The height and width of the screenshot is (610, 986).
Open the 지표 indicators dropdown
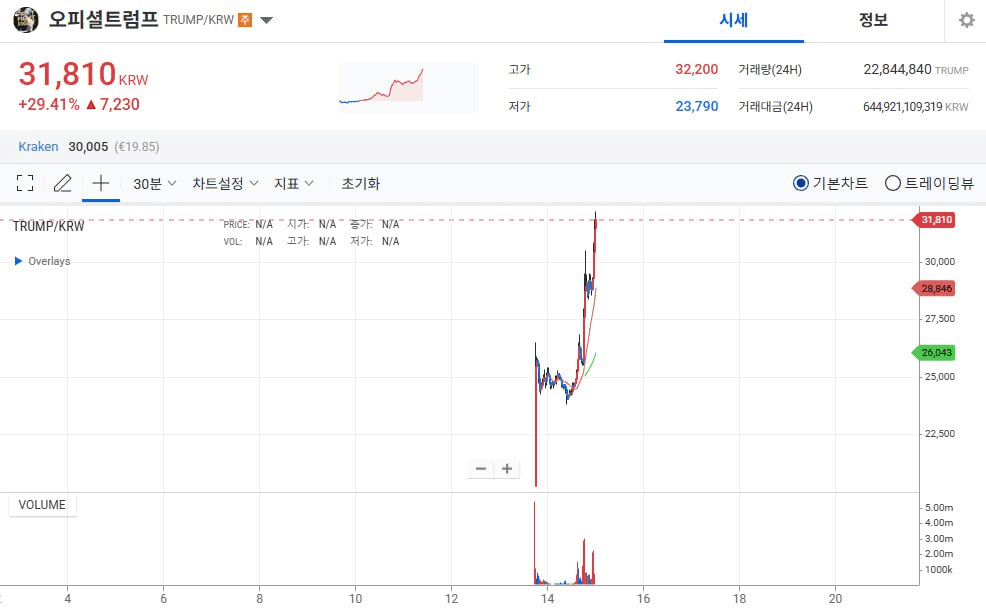point(294,184)
